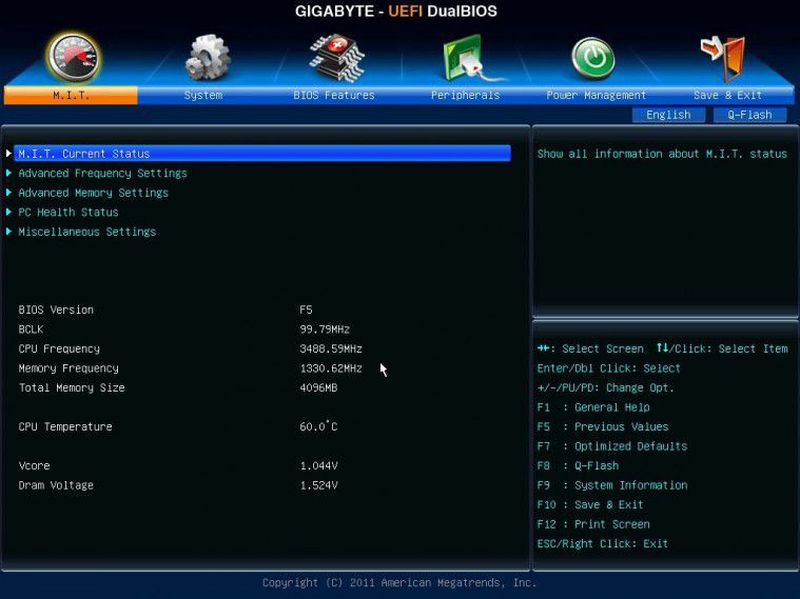Viewport: 800px width, 599px height.
Task: Click the English language button
Action: point(668,114)
